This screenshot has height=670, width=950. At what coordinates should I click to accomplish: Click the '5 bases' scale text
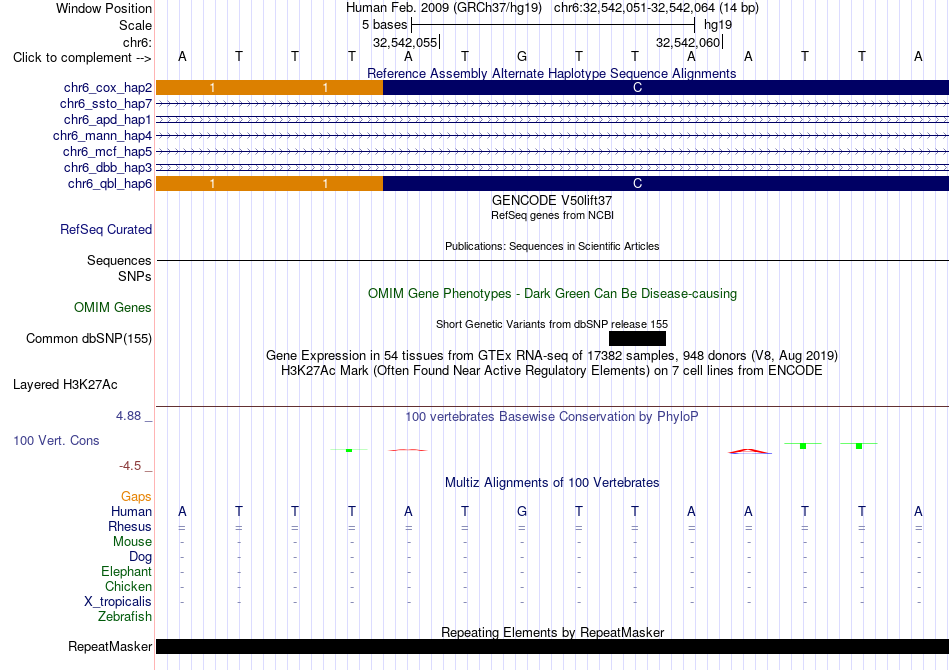pos(384,25)
